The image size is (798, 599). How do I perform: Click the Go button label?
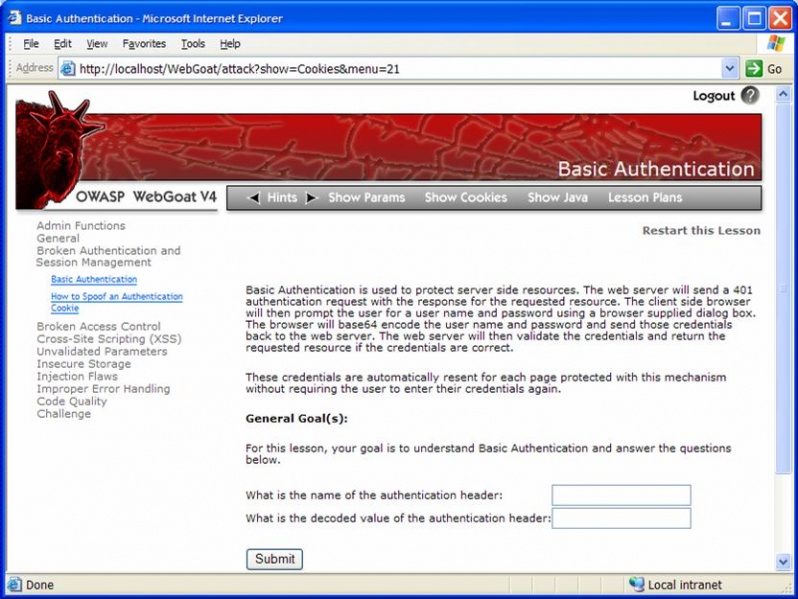[x=775, y=69]
